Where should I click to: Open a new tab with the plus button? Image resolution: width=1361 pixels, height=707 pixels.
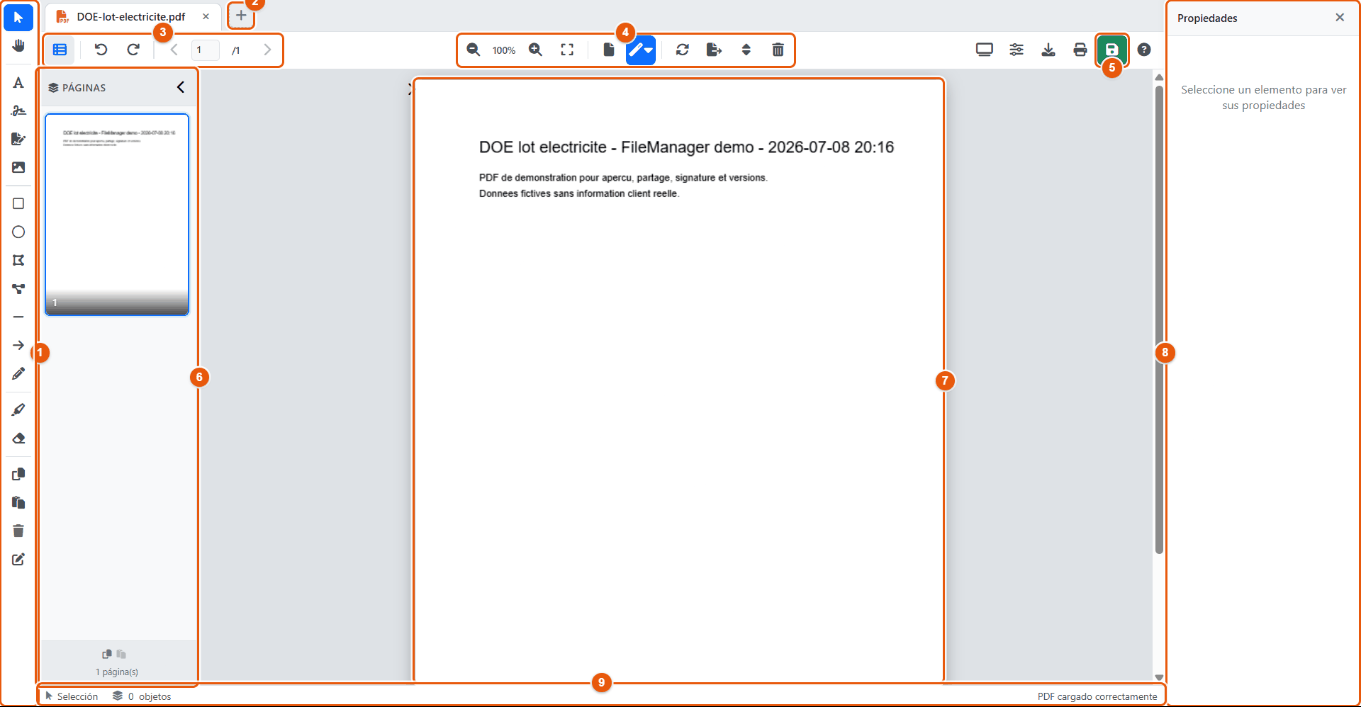(x=241, y=16)
